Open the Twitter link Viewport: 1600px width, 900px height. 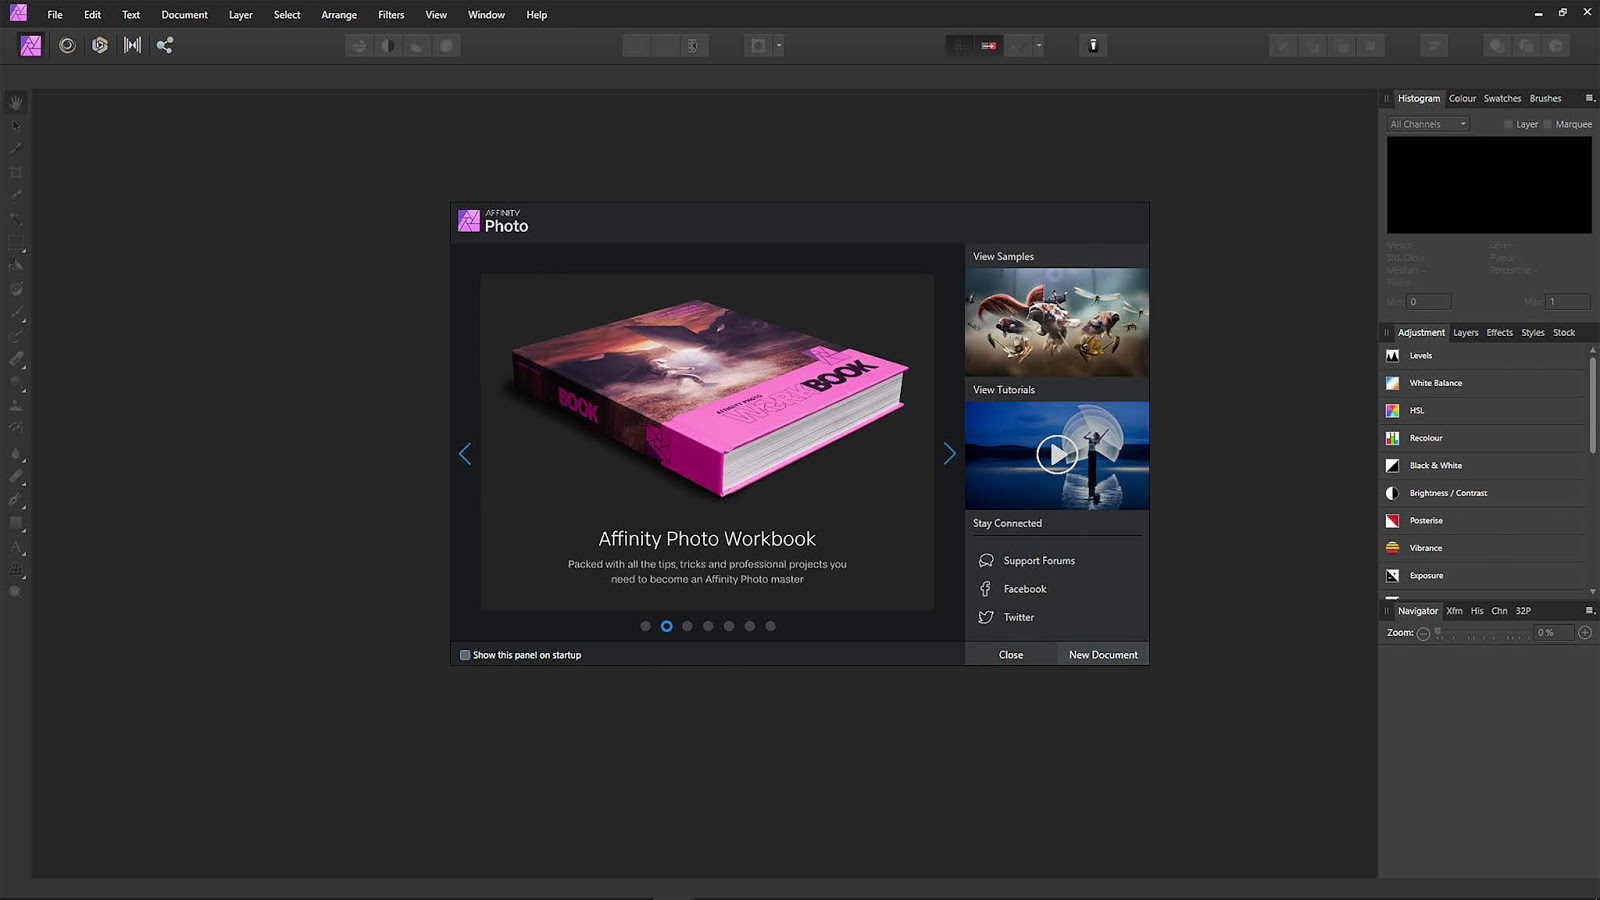pyautogui.click(x=1019, y=617)
